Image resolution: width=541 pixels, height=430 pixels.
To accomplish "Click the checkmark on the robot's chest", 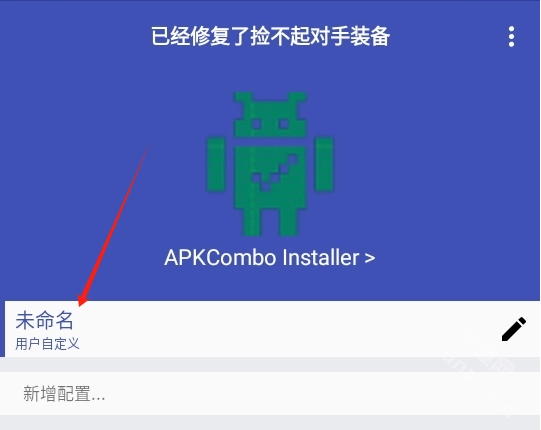I will pos(274,172).
